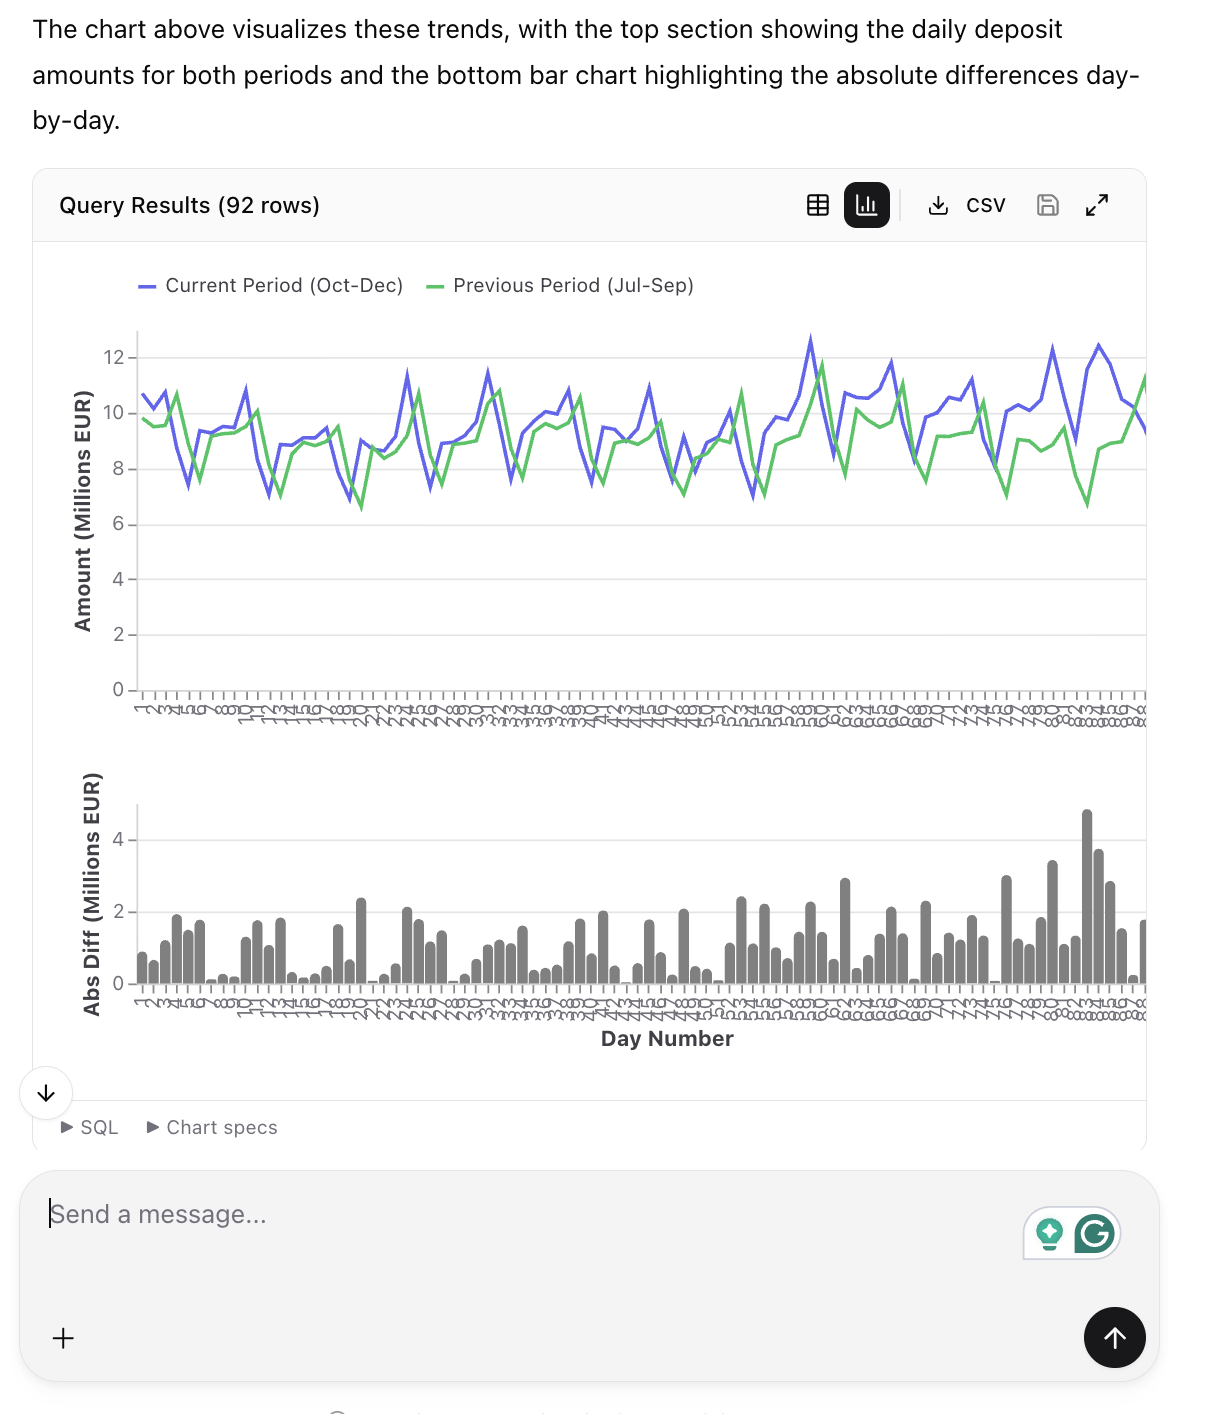Click the Query Results (92 rows) title
This screenshot has width=1210, height=1414.
pos(189,205)
